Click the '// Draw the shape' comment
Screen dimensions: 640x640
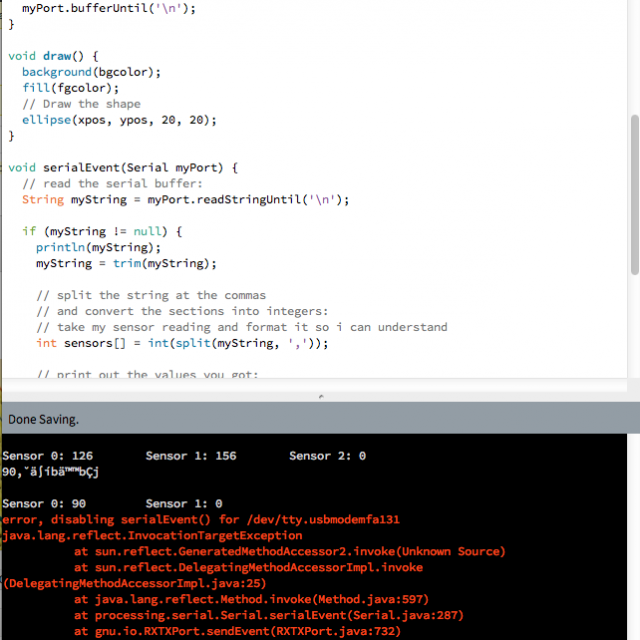pos(81,104)
